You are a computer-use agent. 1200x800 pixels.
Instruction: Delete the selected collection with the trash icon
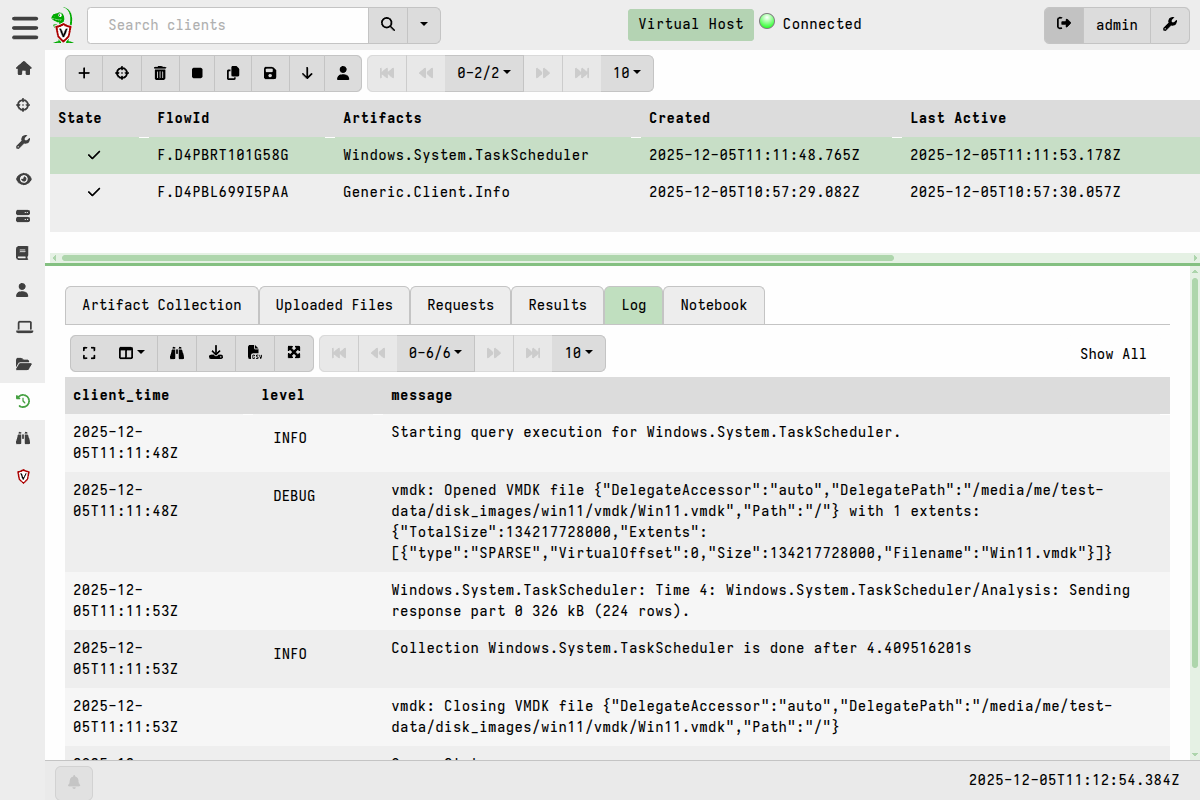160,73
